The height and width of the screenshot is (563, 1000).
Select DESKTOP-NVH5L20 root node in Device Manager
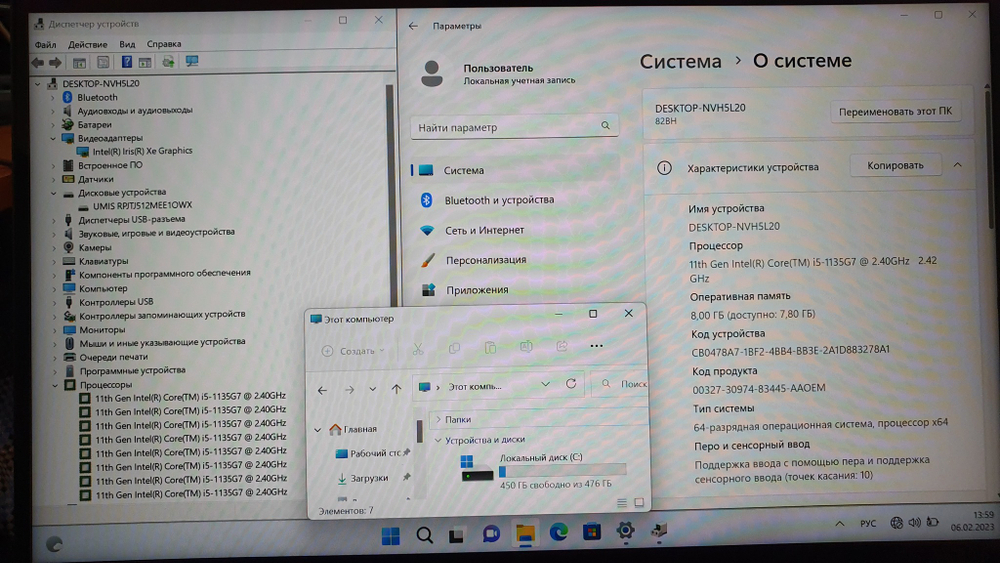pyautogui.click(x=100, y=84)
